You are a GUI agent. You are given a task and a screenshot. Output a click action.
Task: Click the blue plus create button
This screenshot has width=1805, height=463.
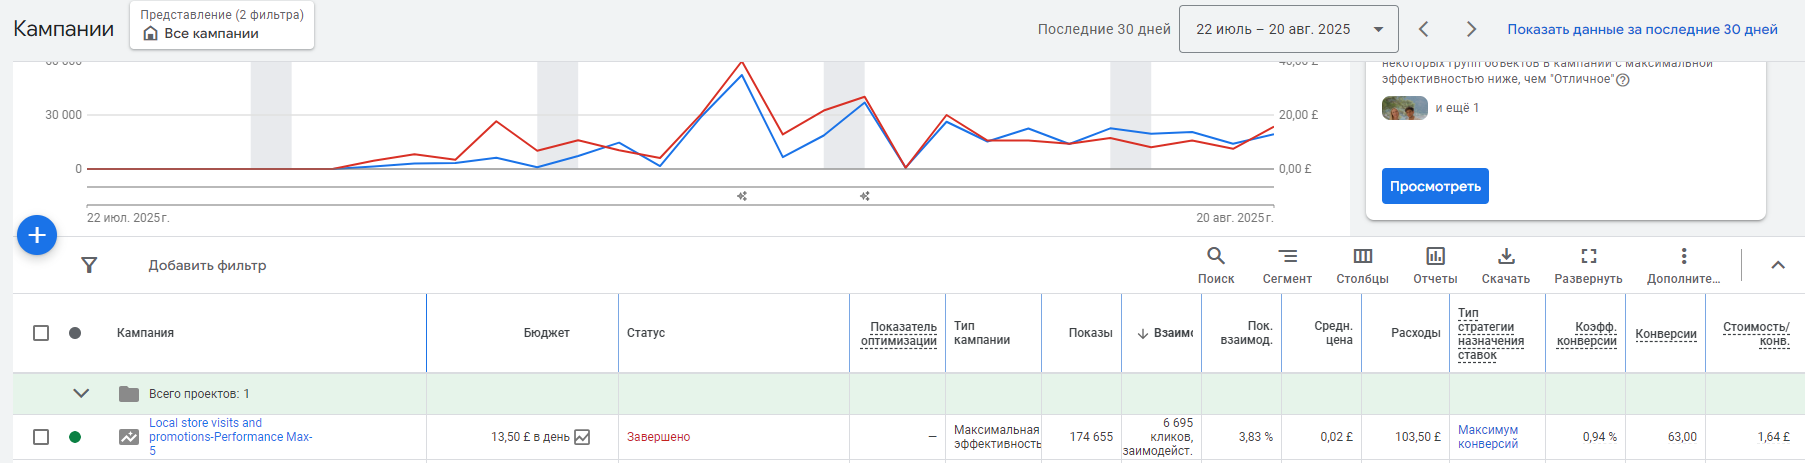pos(37,235)
